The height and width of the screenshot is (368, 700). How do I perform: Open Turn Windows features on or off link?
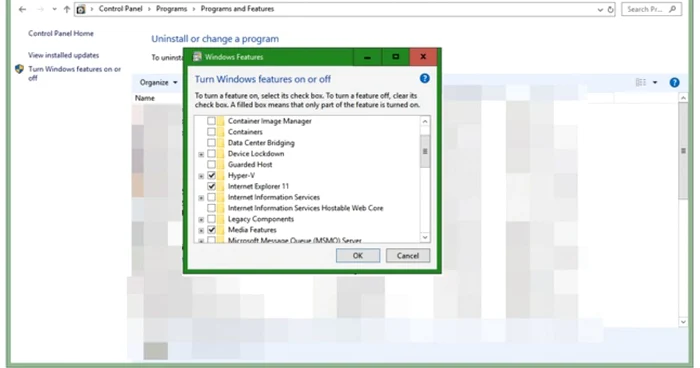pos(75,73)
